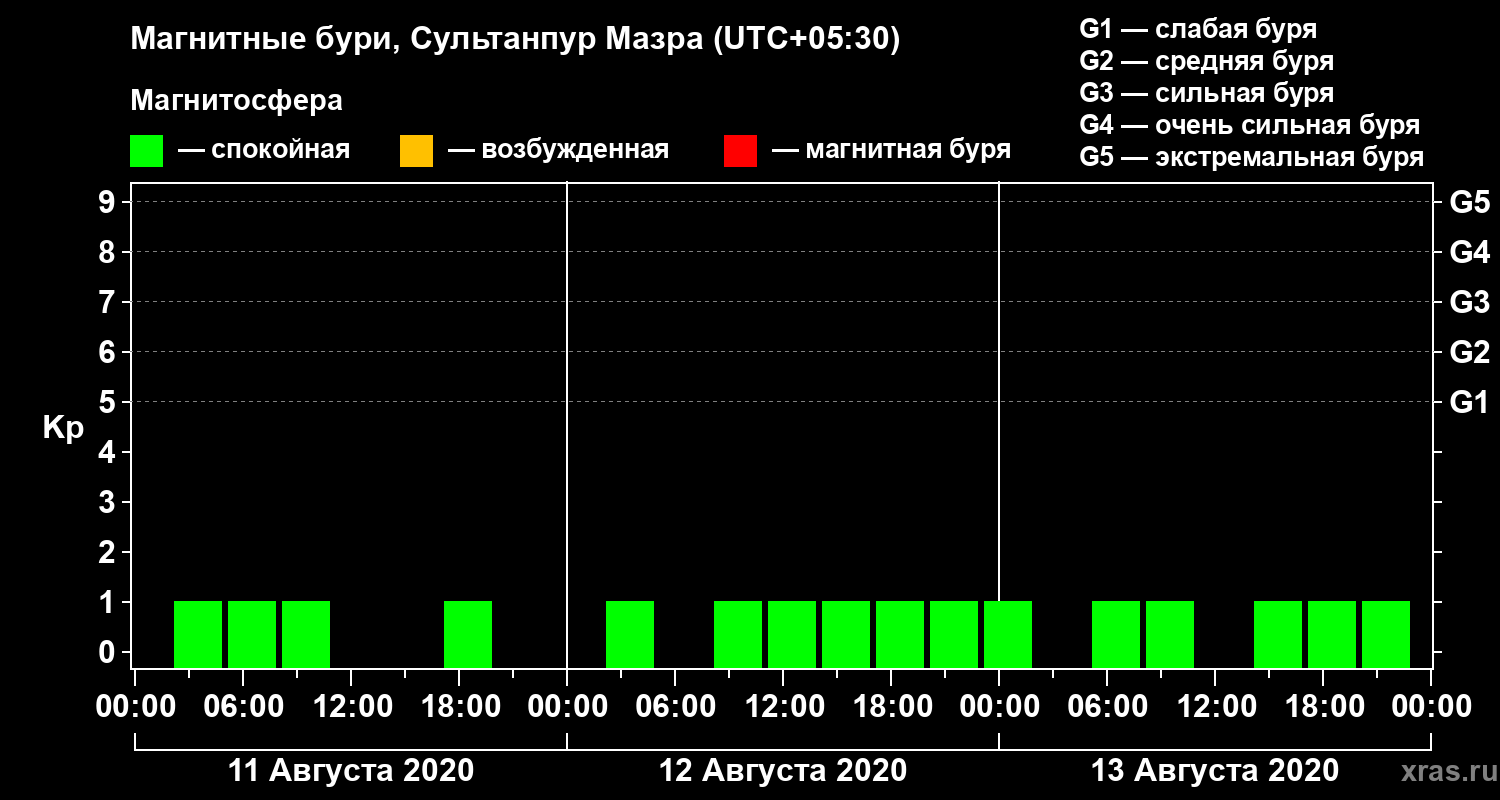The height and width of the screenshot is (800, 1500).
Task: Click the green bar above 12:00 on 12 Августа
Action: coord(792,634)
